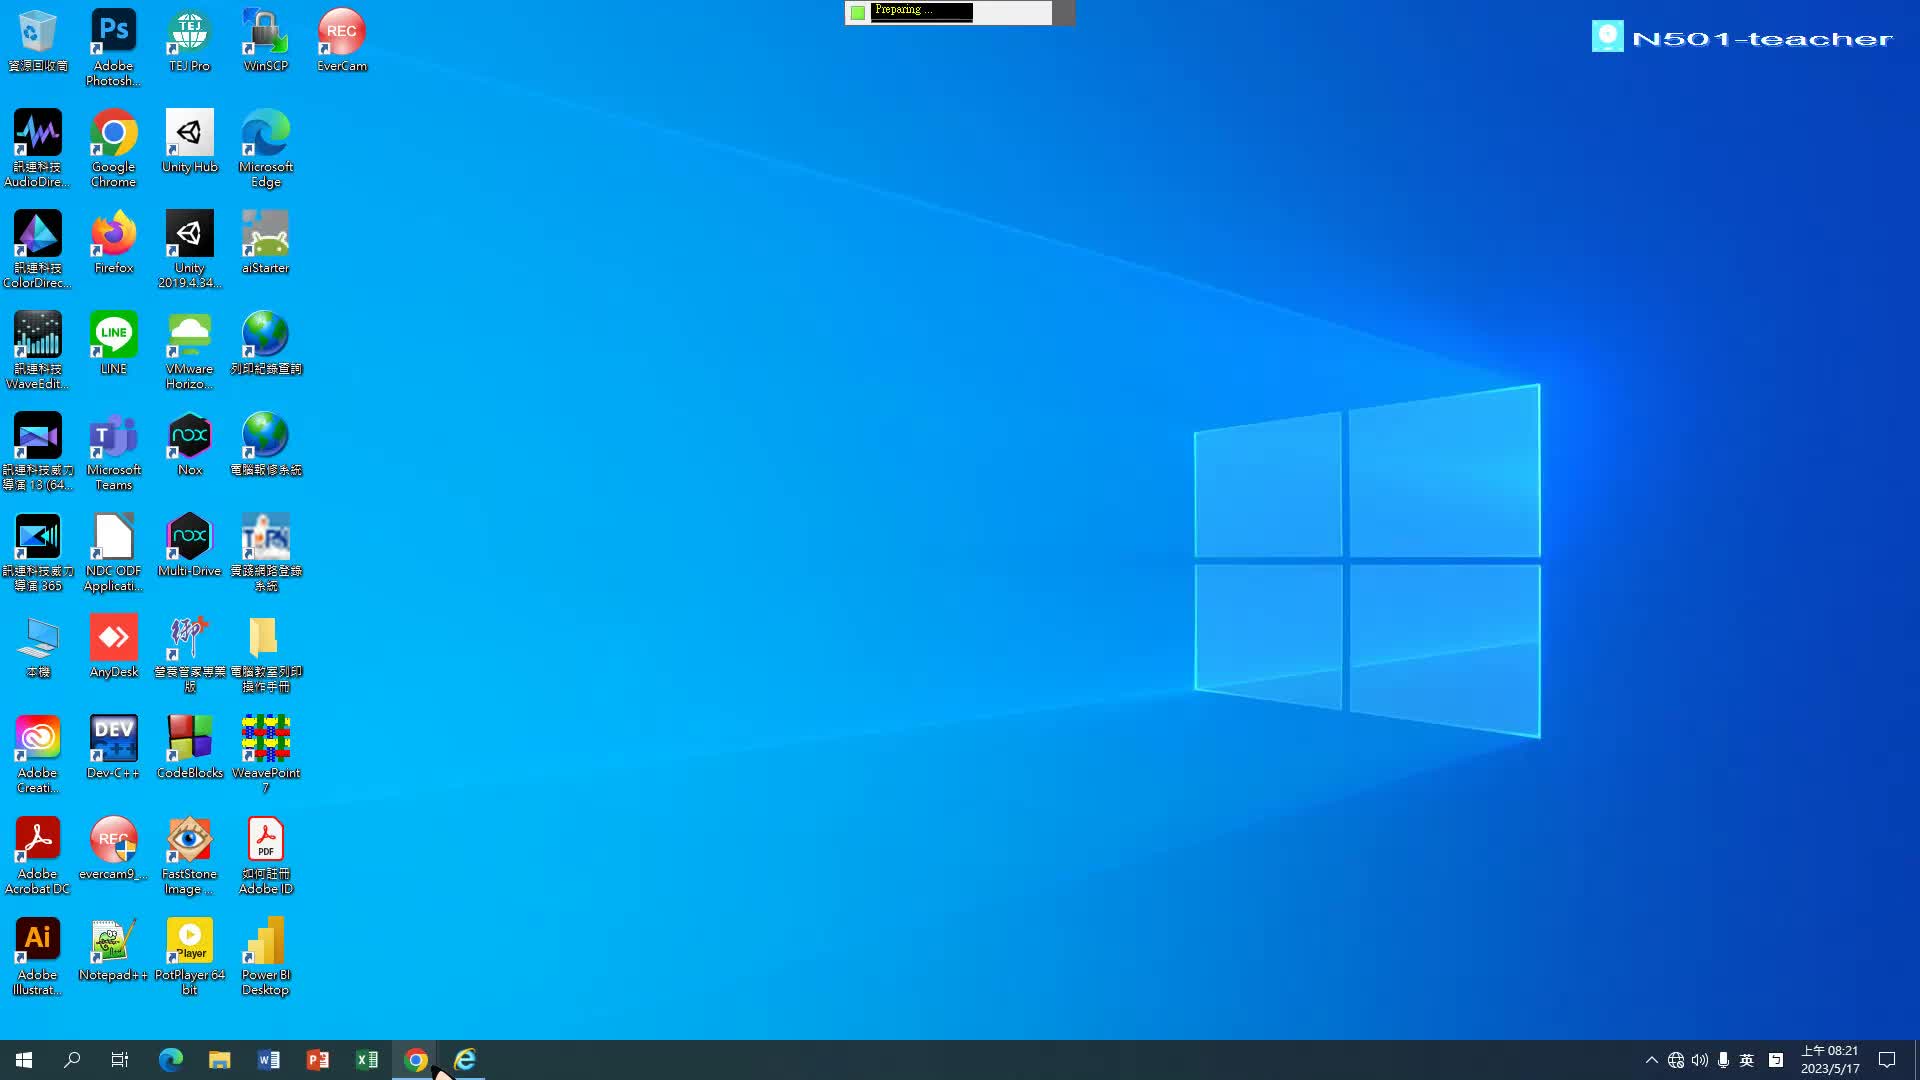Open the notification Action Center

(x=1887, y=1060)
